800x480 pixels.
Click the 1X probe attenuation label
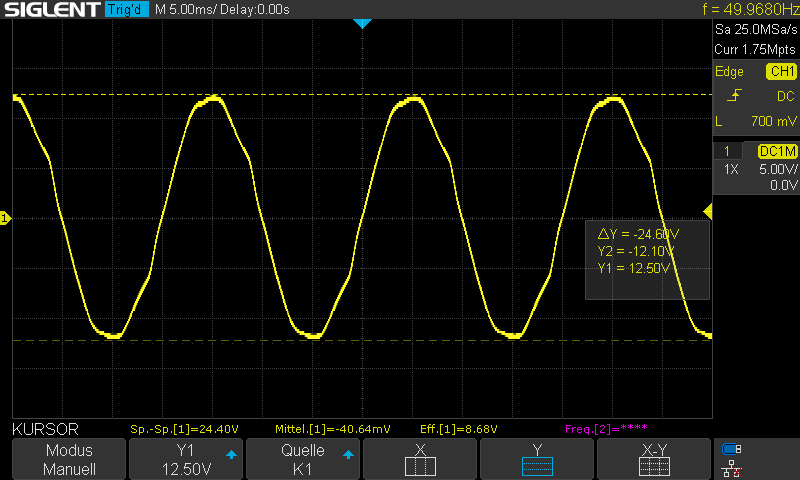click(x=731, y=169)
